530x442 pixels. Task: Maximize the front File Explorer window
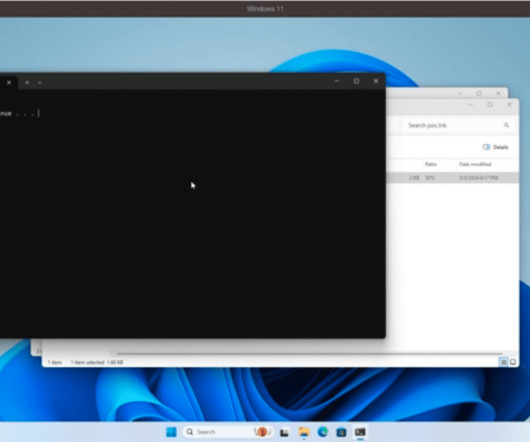490,104
